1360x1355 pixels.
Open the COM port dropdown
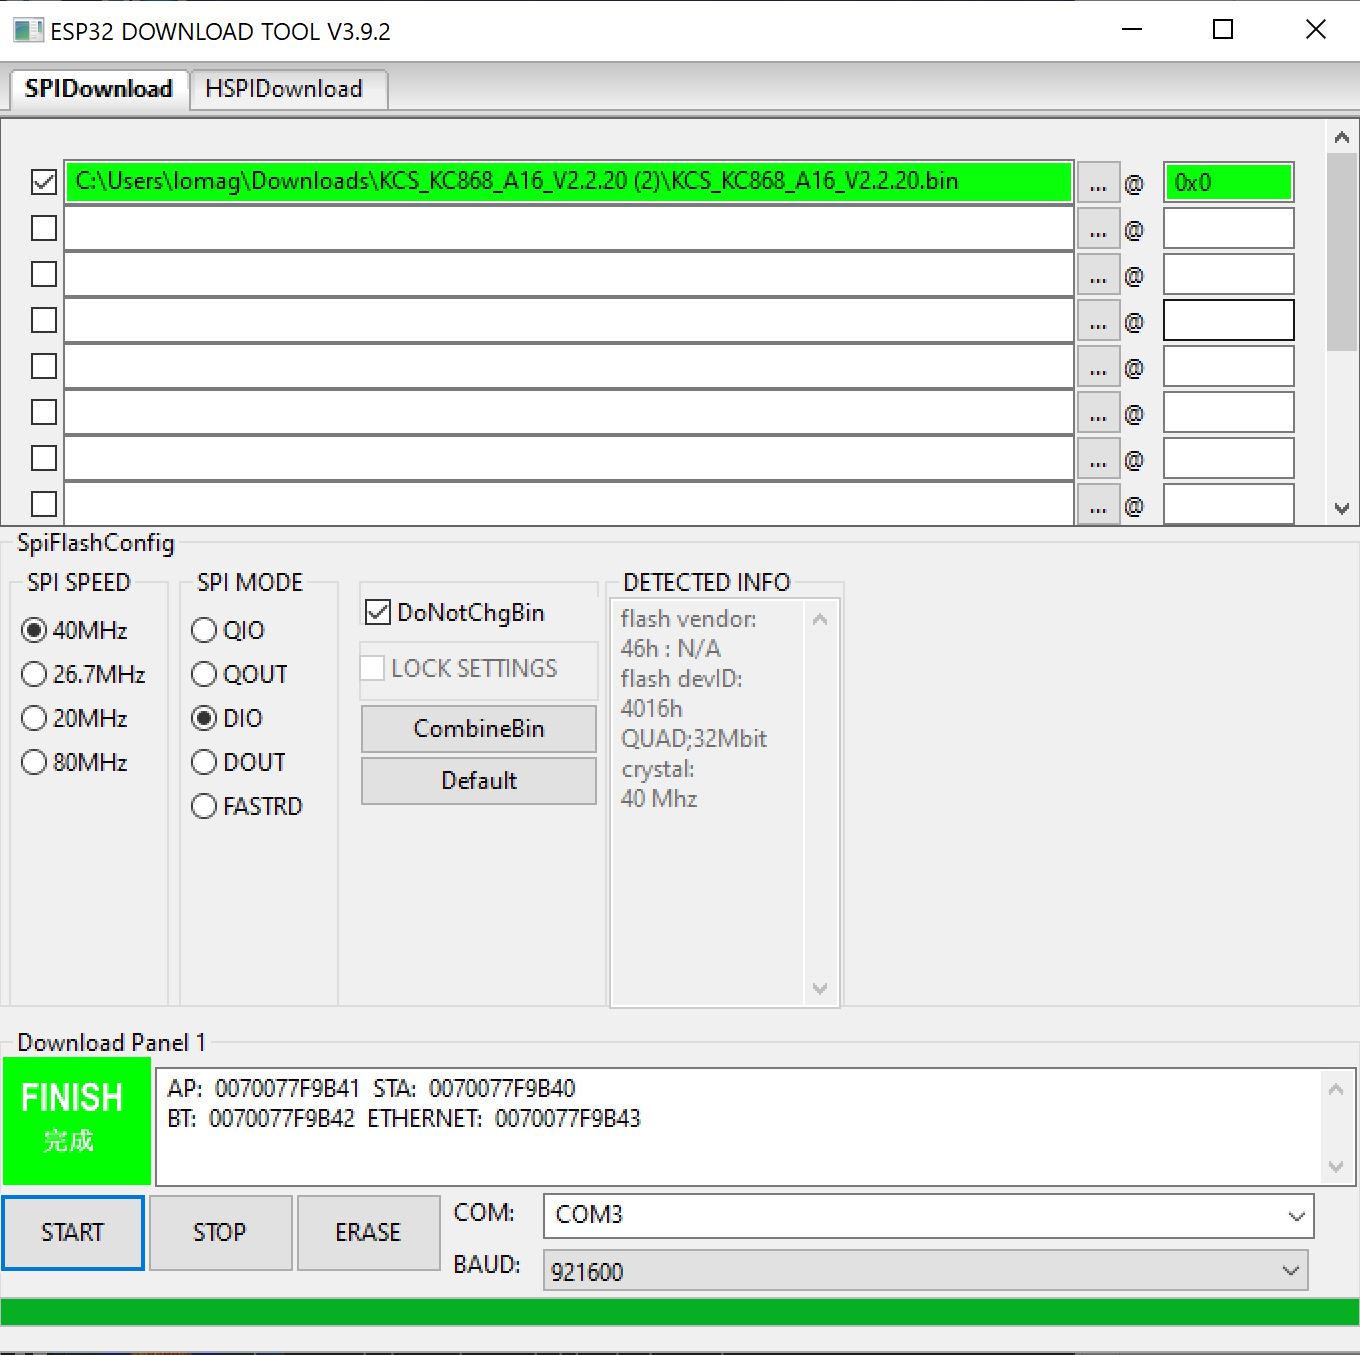point(928,1215)
